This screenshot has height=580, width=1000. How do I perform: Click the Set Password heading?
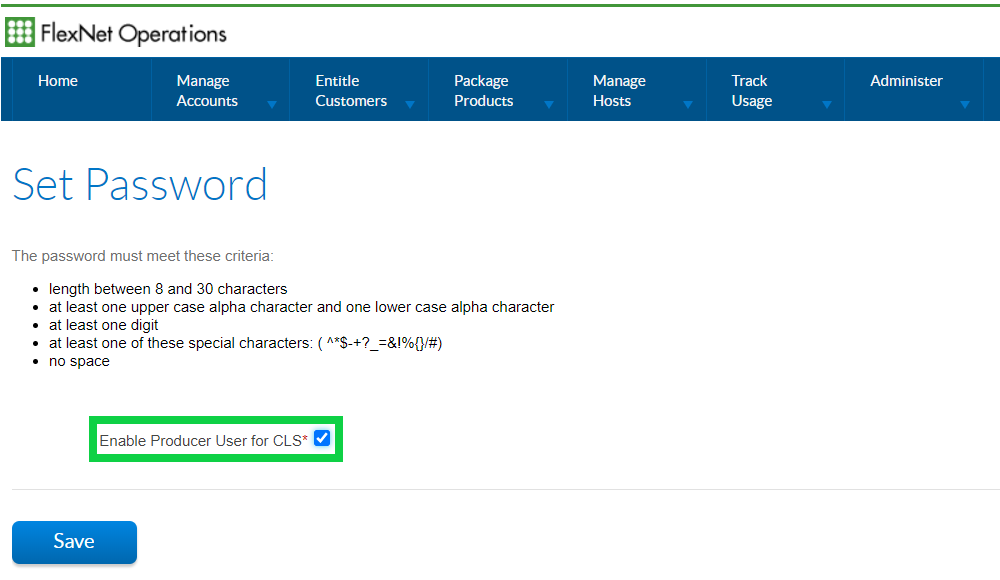[140, 185]
